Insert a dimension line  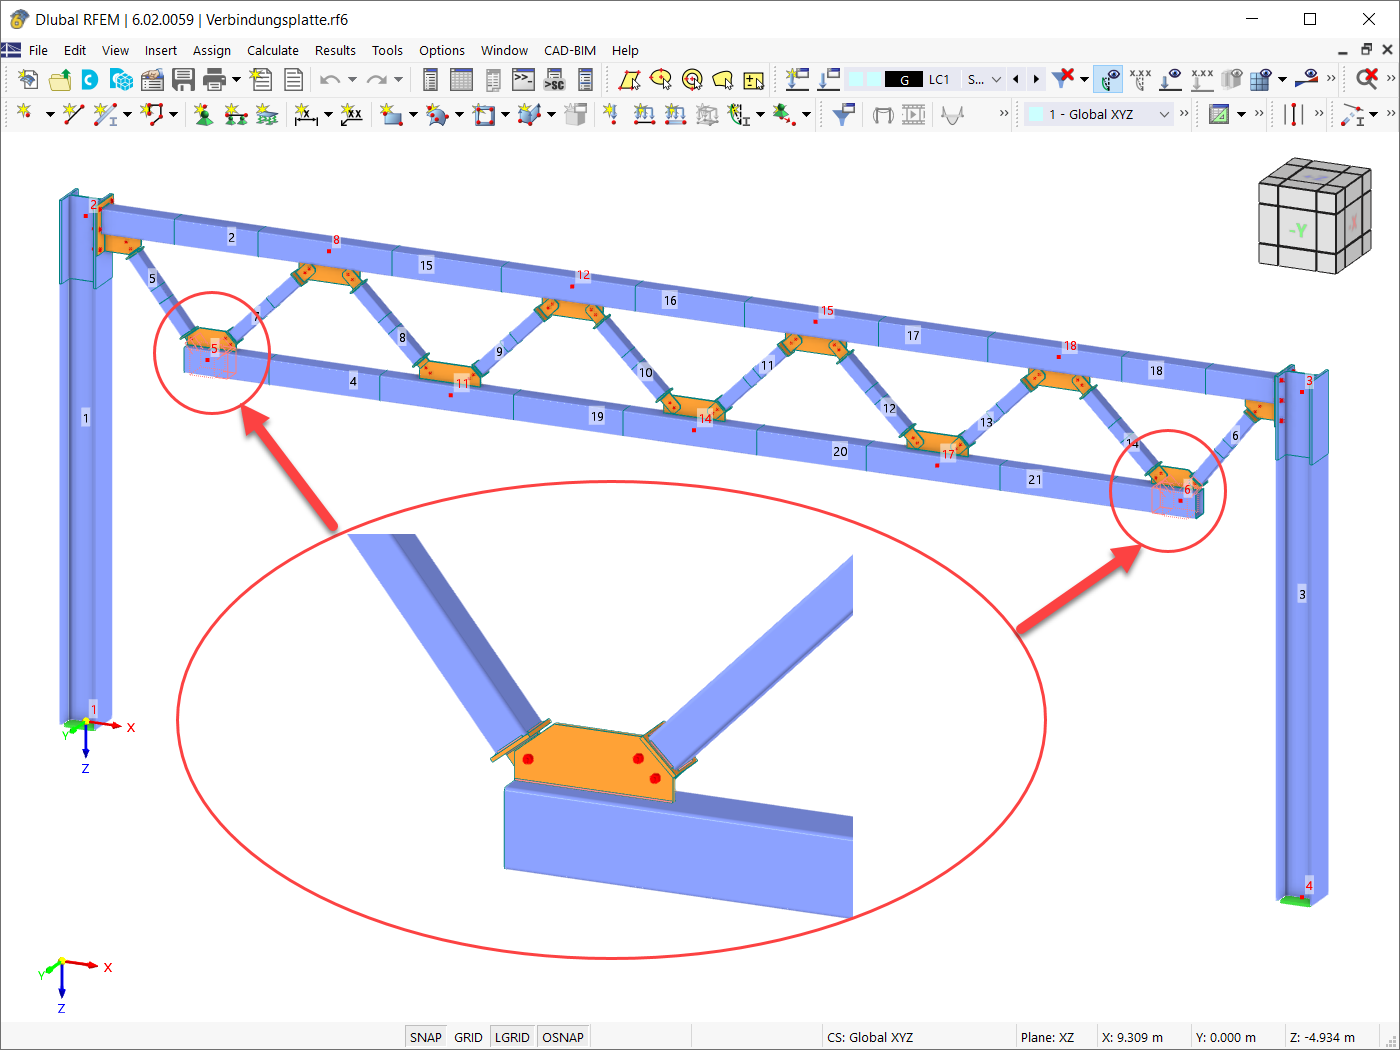click(305, 114)
